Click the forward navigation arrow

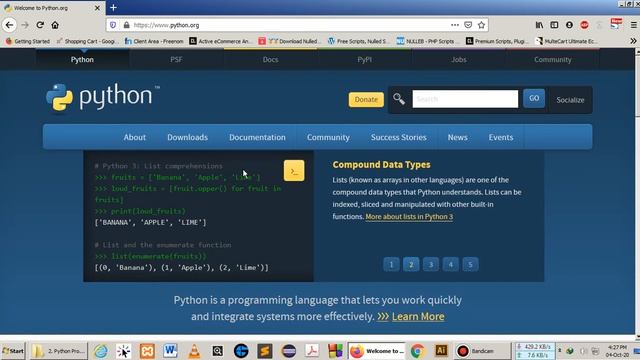pos(25,25)
